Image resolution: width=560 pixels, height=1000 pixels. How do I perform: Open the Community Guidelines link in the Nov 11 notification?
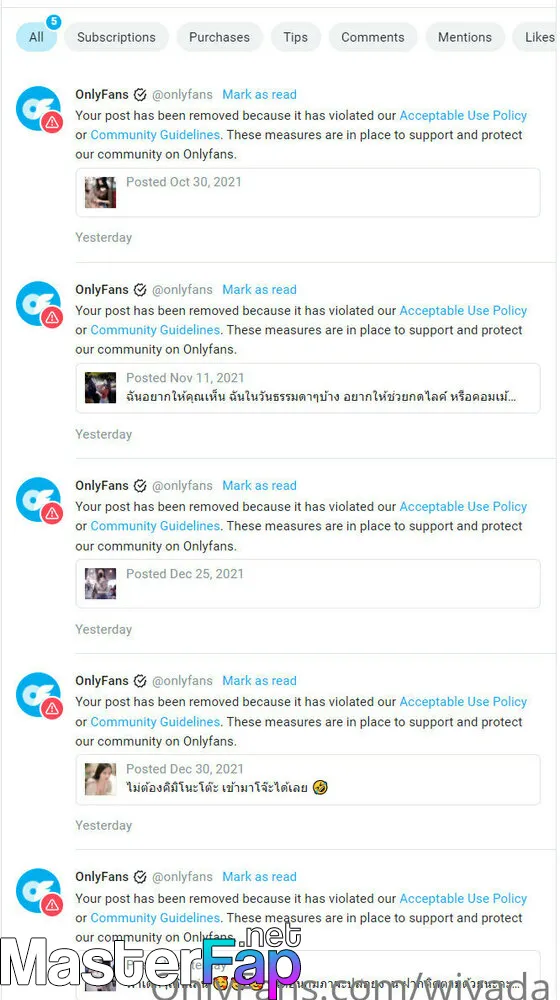(x=155, y=330)
